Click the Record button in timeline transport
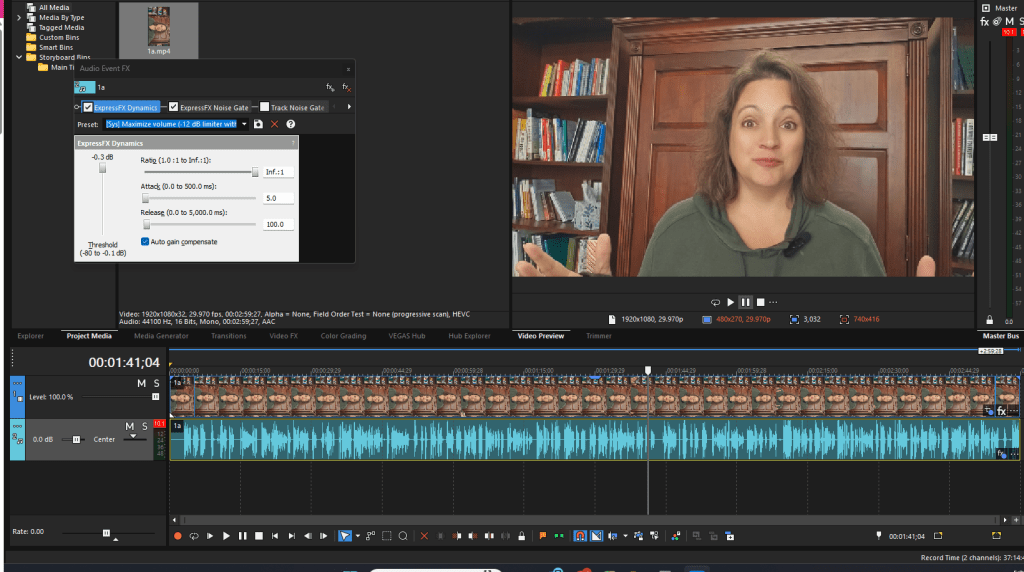The width and height of the screenshot is (1024, 572). point(178,536)
